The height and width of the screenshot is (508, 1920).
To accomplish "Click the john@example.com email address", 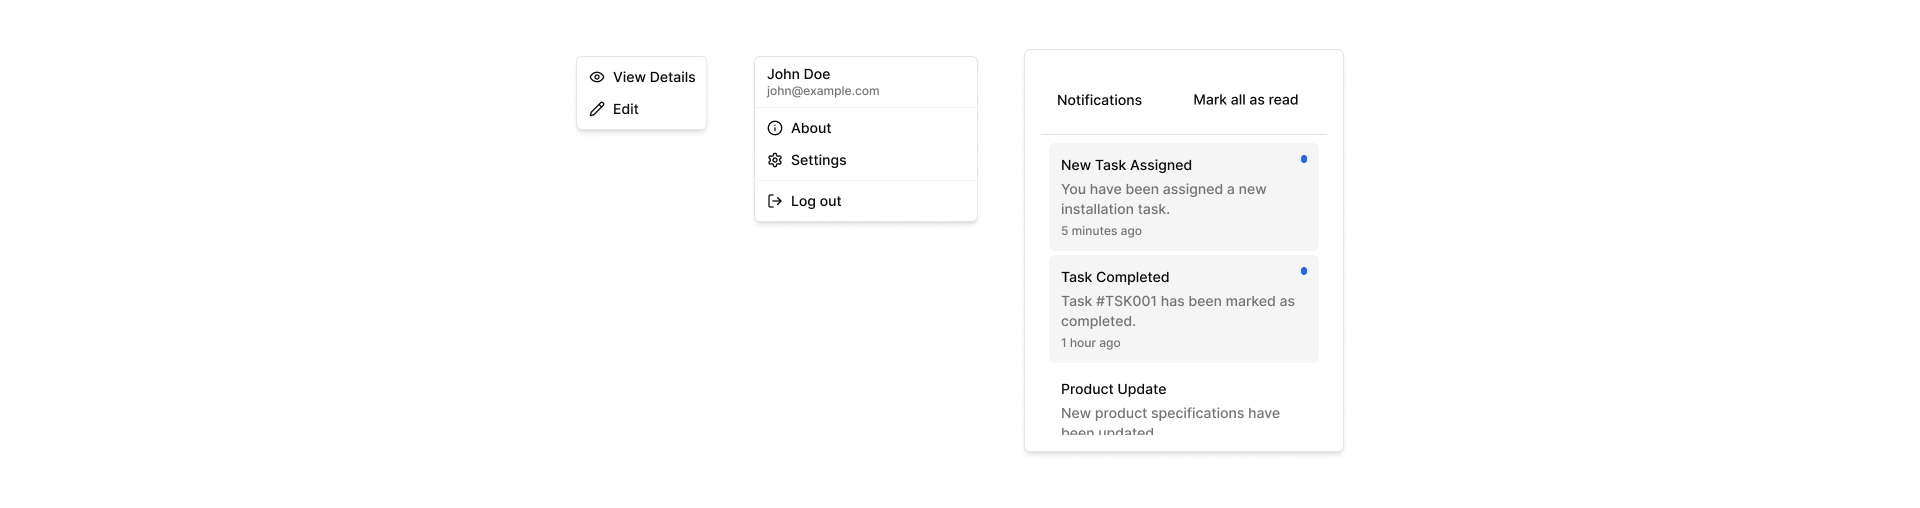I will pyautogui.click(x=823, y=91).
